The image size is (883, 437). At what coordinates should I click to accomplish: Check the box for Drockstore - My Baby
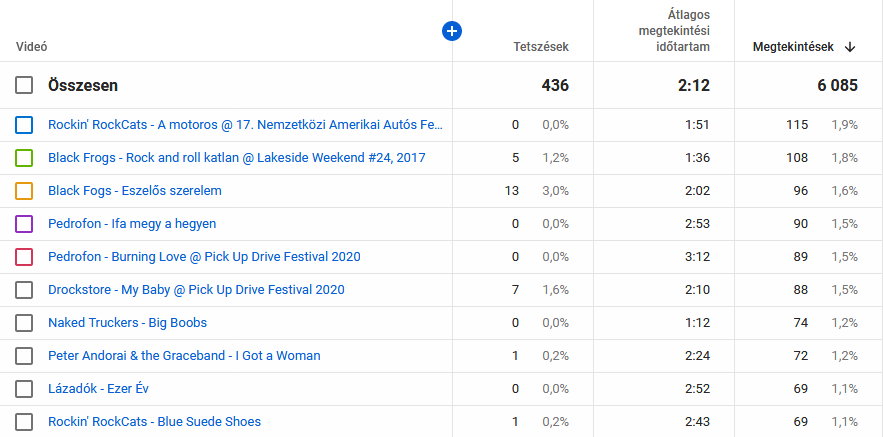point(25,290)
